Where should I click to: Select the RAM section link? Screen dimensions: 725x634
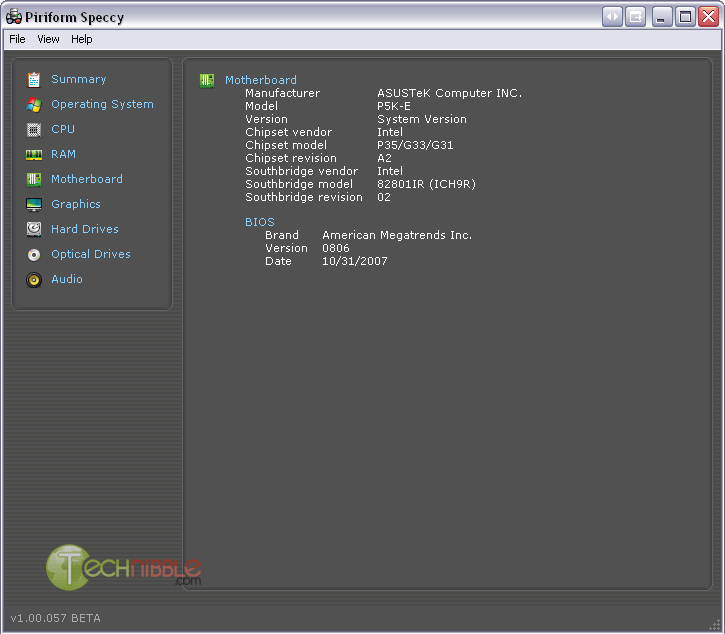click(x=63, y=154)
